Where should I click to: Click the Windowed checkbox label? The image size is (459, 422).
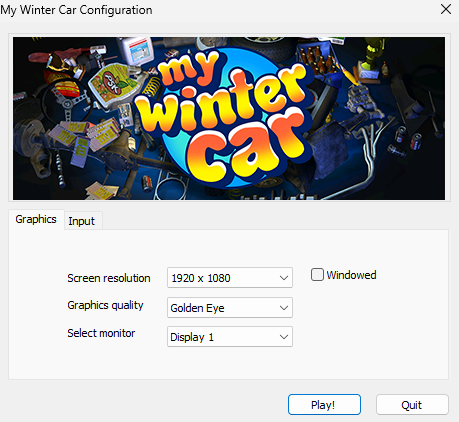pos(351,275)
